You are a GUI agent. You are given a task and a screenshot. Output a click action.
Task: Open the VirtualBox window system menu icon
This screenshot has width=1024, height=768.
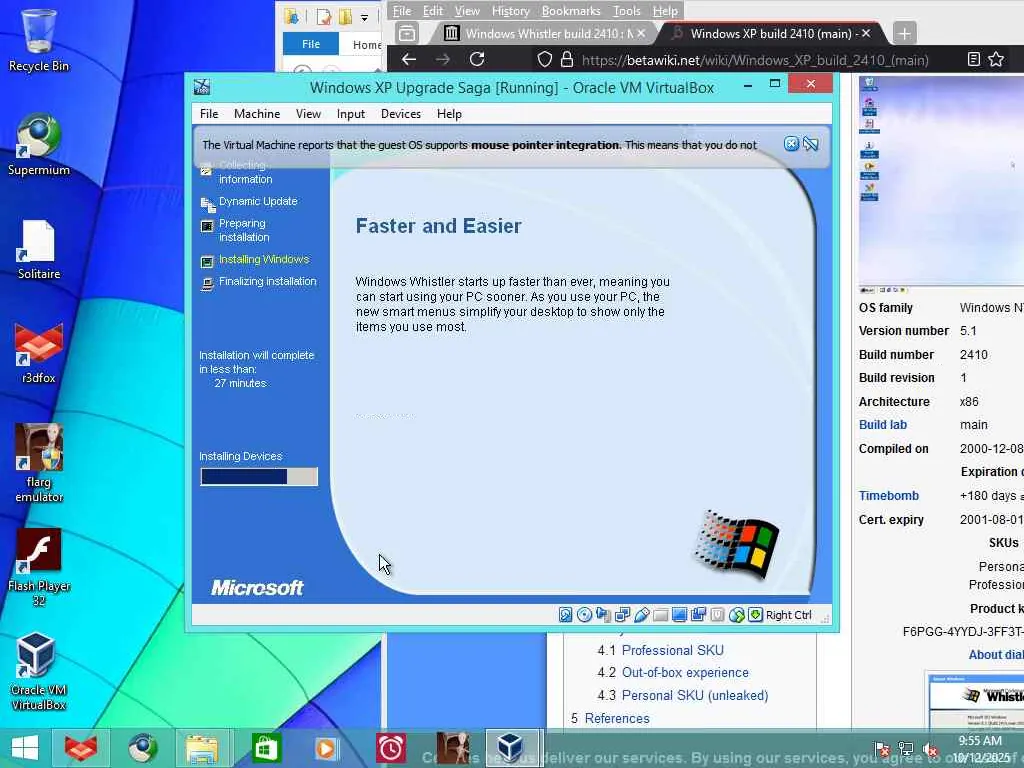point(202,87)
